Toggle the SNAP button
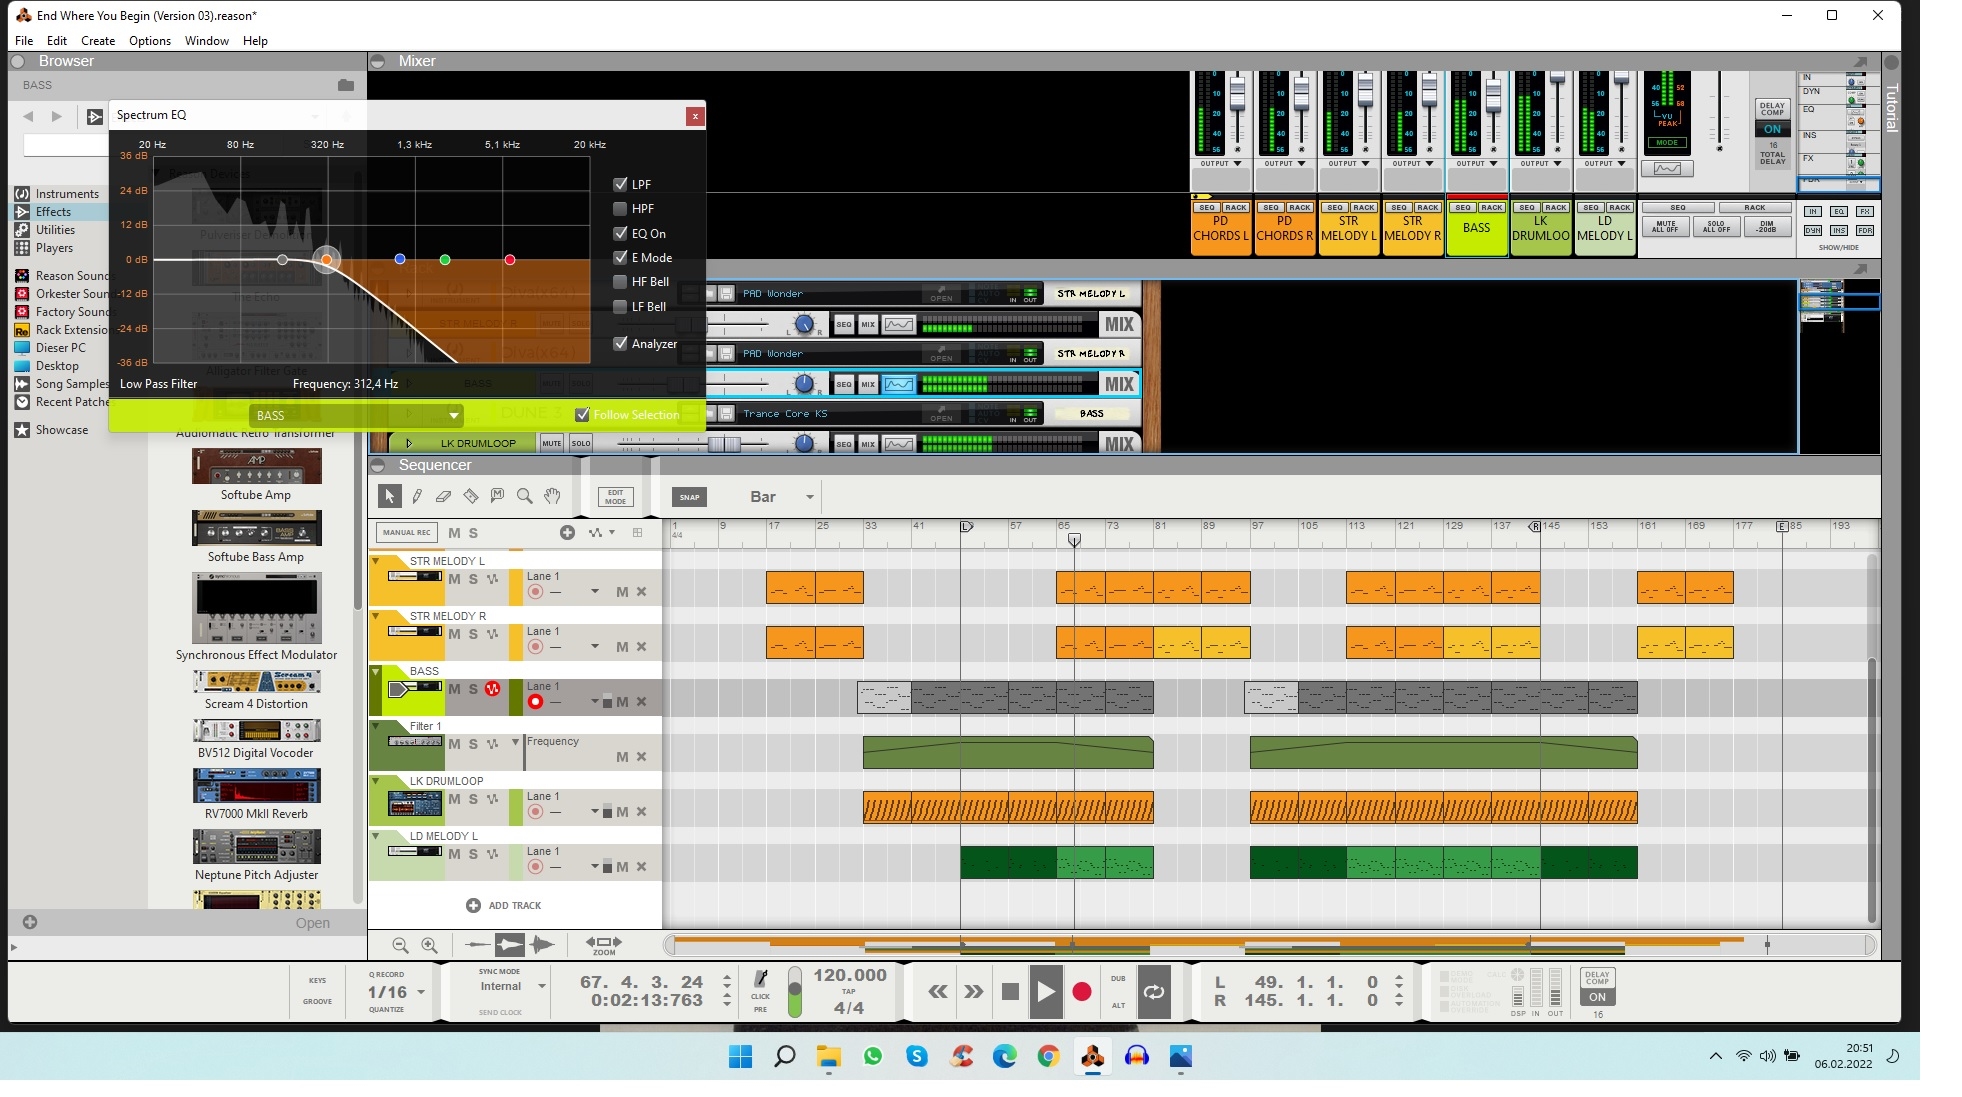The width and height of the screenshot is (1962, 1097). (x=690, y=497)
